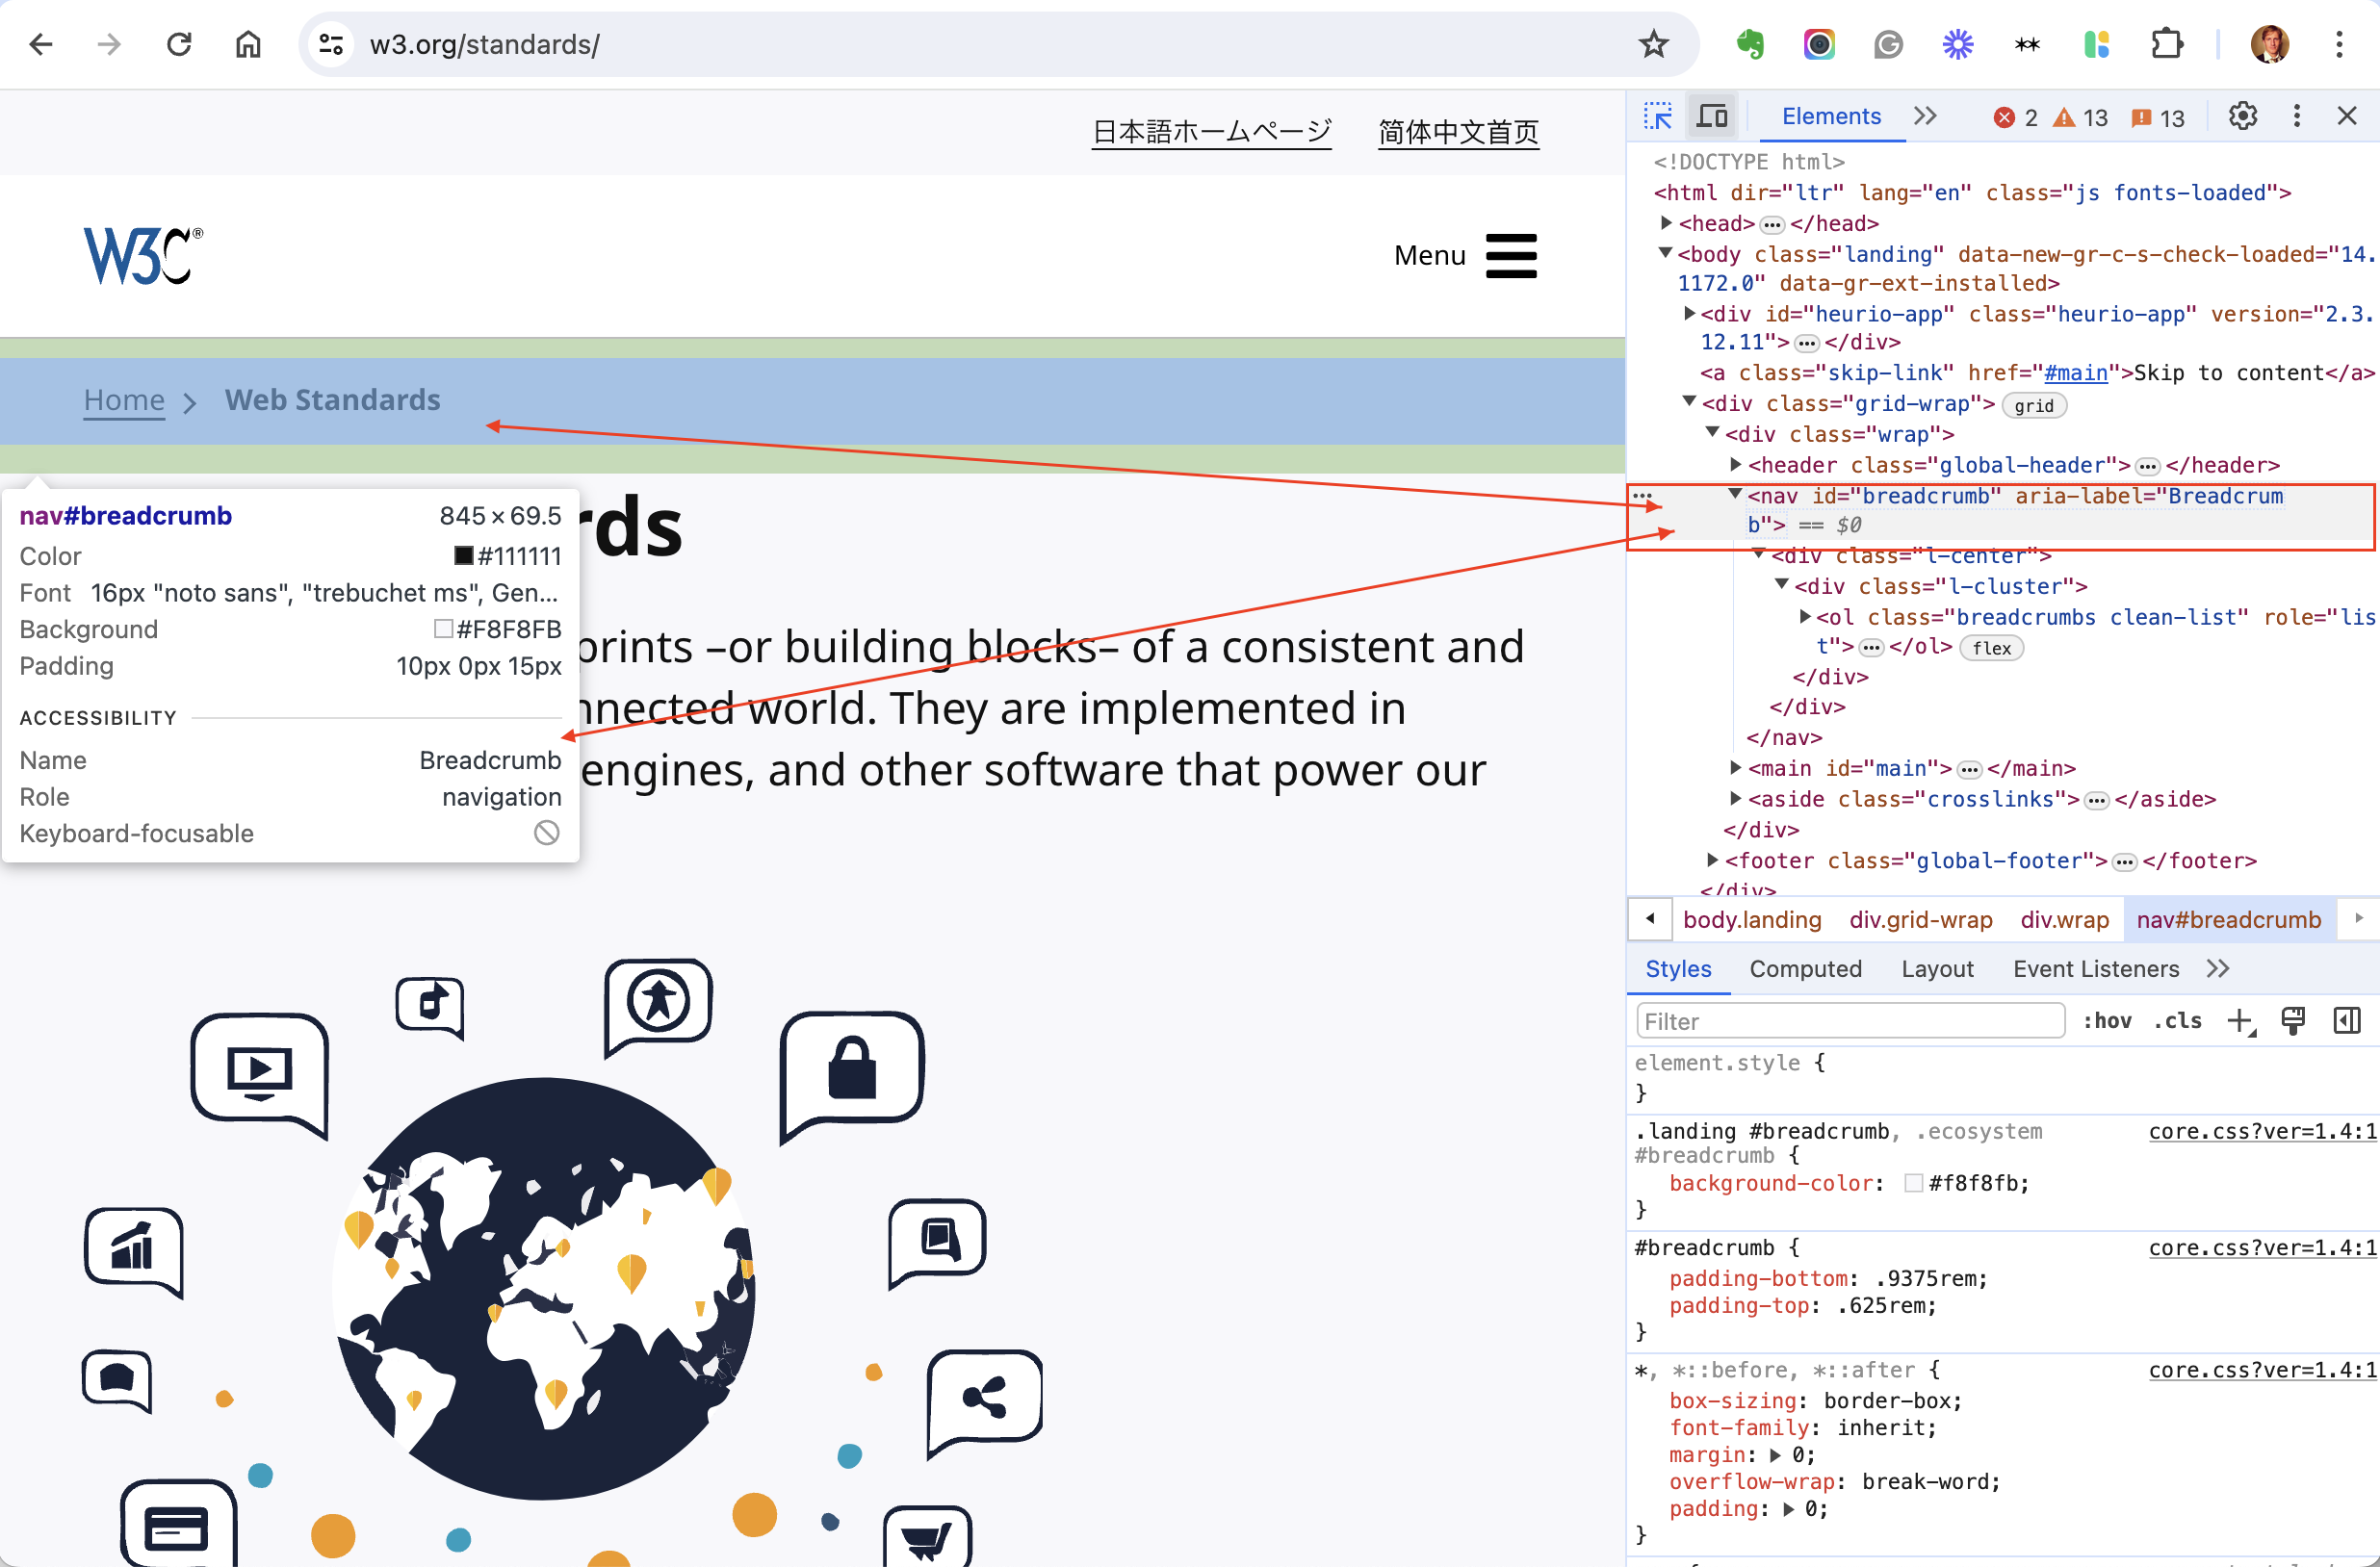Open the Layout tab
Screen dimensions: 2380x1567
(x=1937, y=968)
